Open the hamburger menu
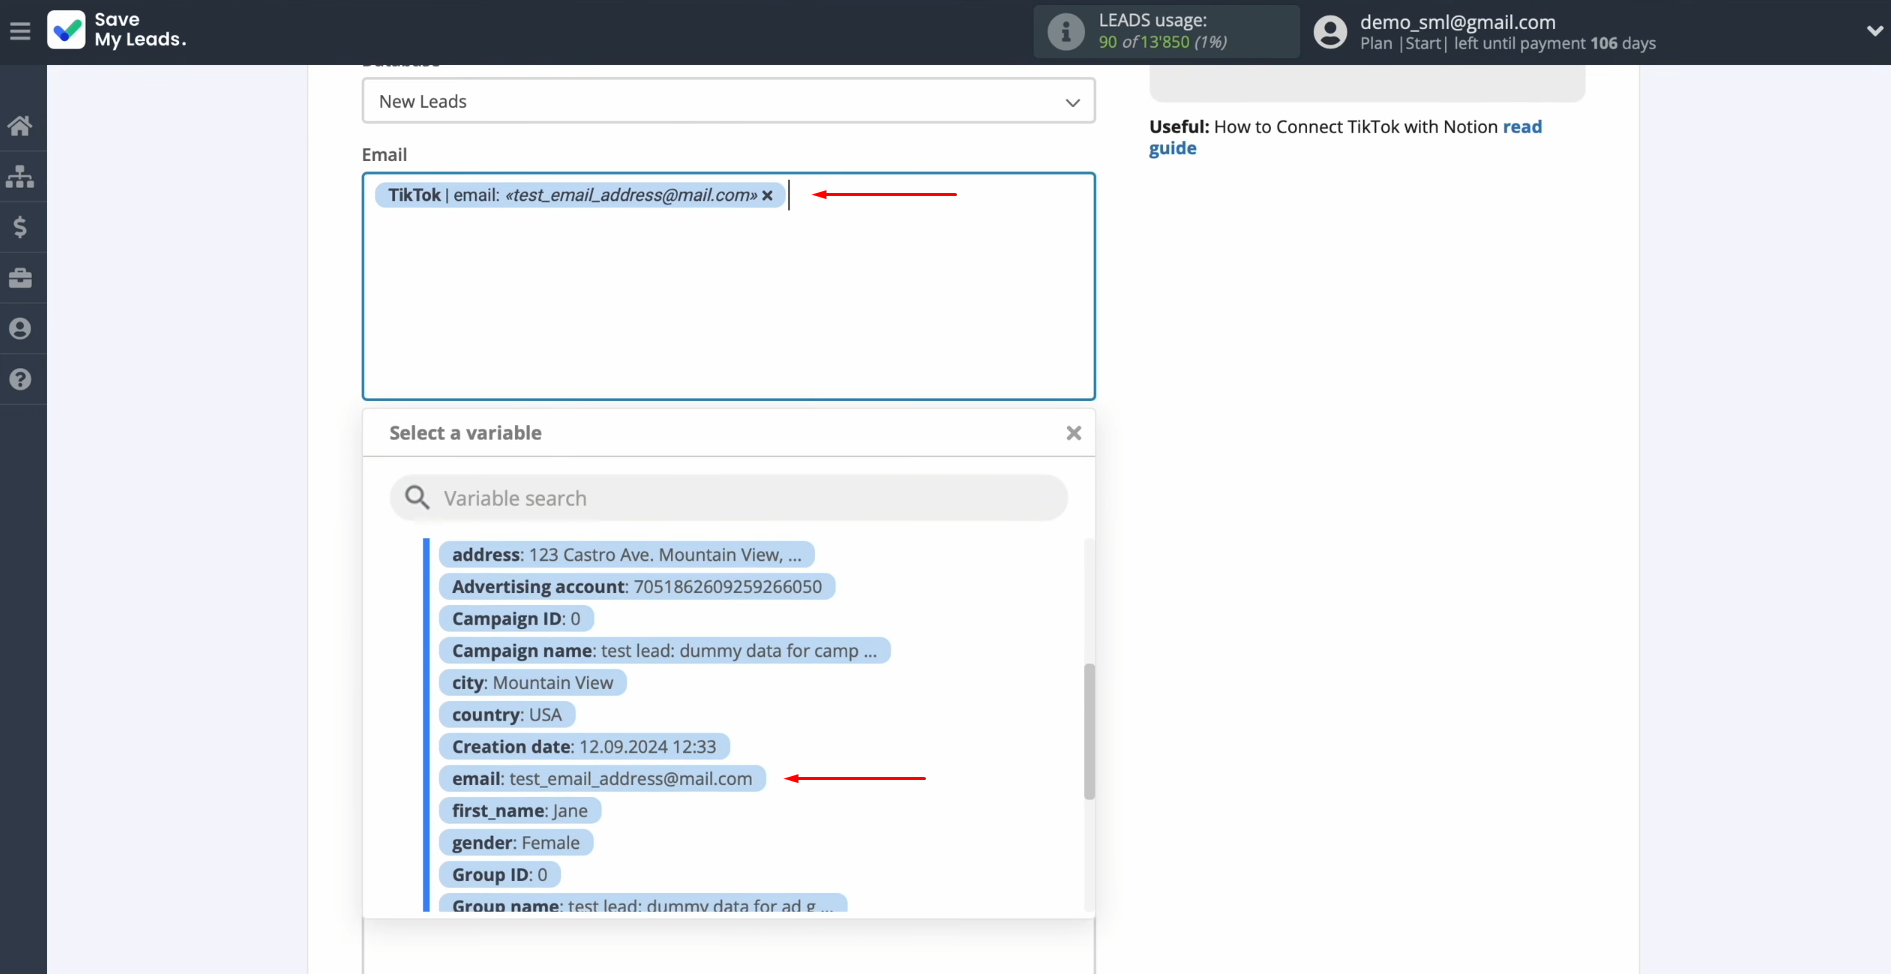 (x=20, y=32)
